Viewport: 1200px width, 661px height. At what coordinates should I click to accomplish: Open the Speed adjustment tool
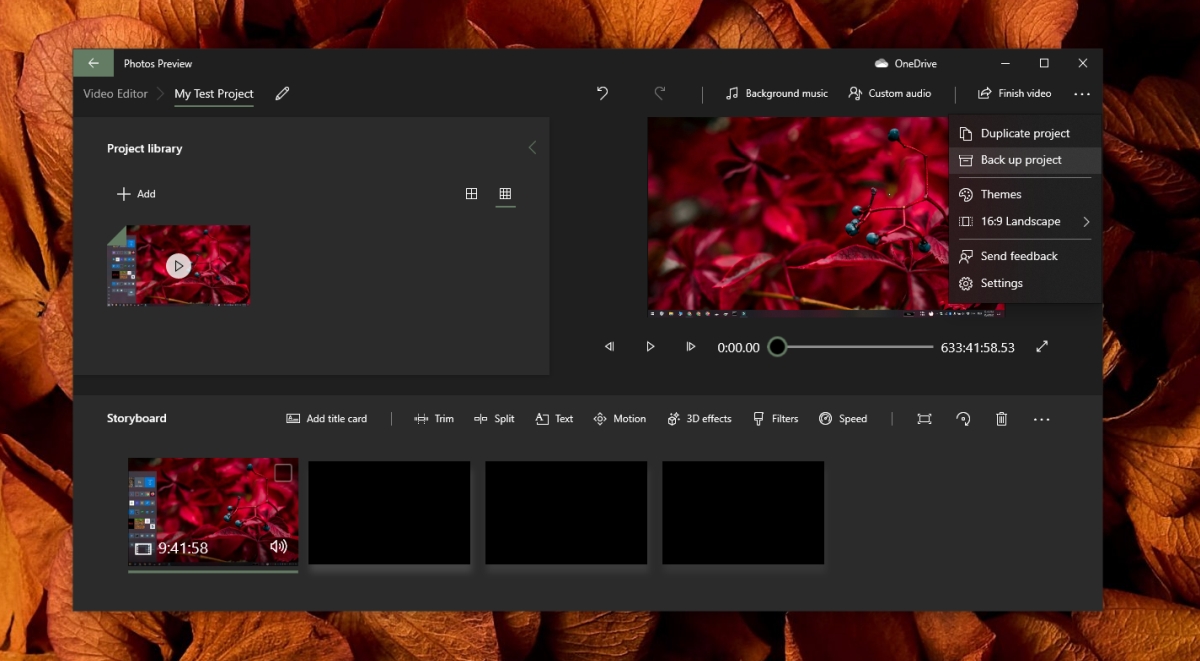pos(843,418)
